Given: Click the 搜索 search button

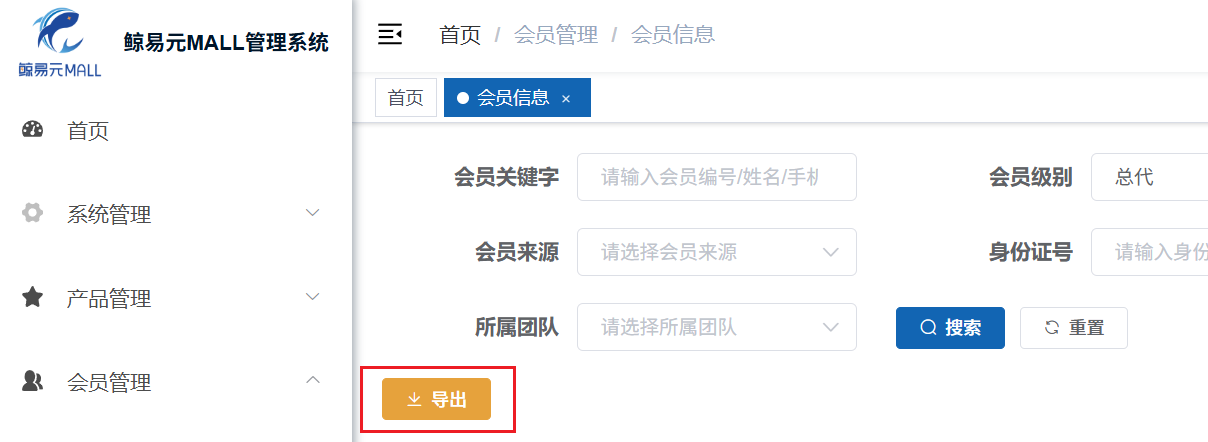Looking at the screenshot, I should click(949, 328).
